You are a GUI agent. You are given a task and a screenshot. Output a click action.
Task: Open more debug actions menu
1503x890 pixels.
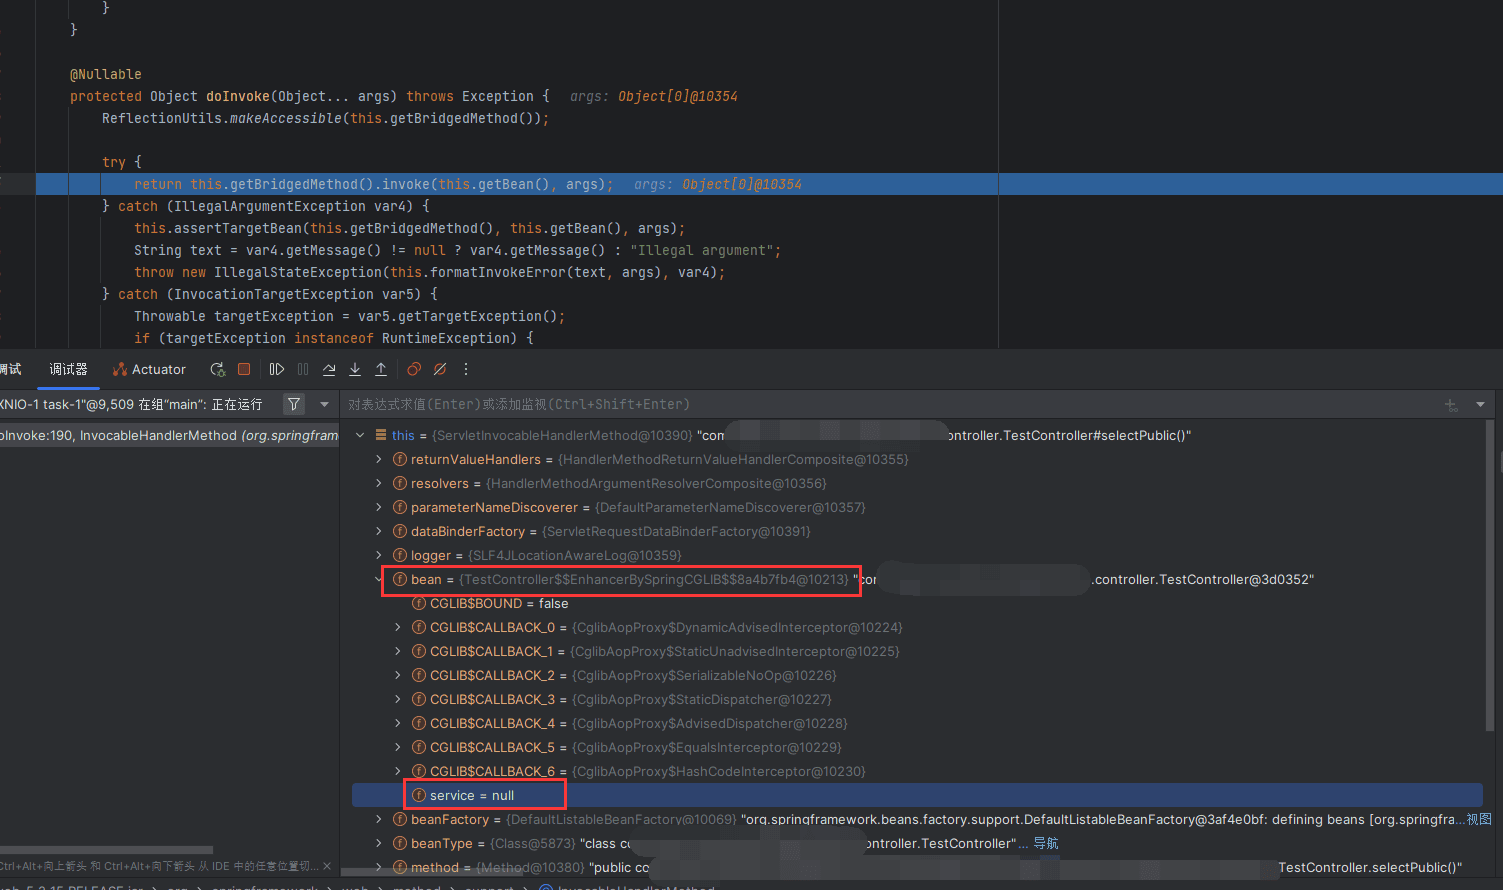[x=466, y=369]
